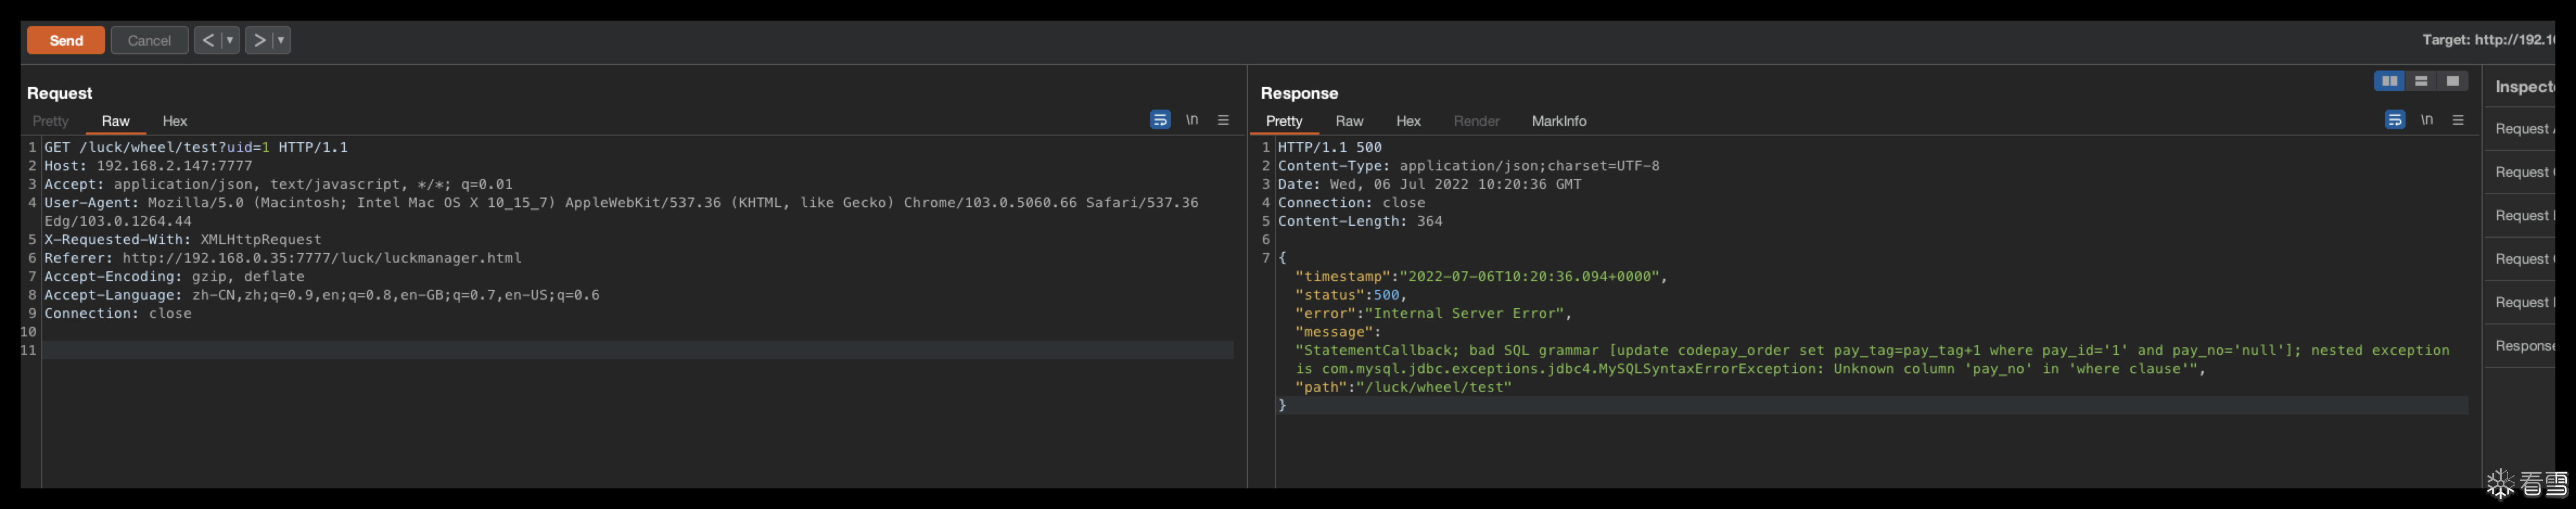
Task: Click the Content-Length: 364 line
Action: tap(1360, 221)
